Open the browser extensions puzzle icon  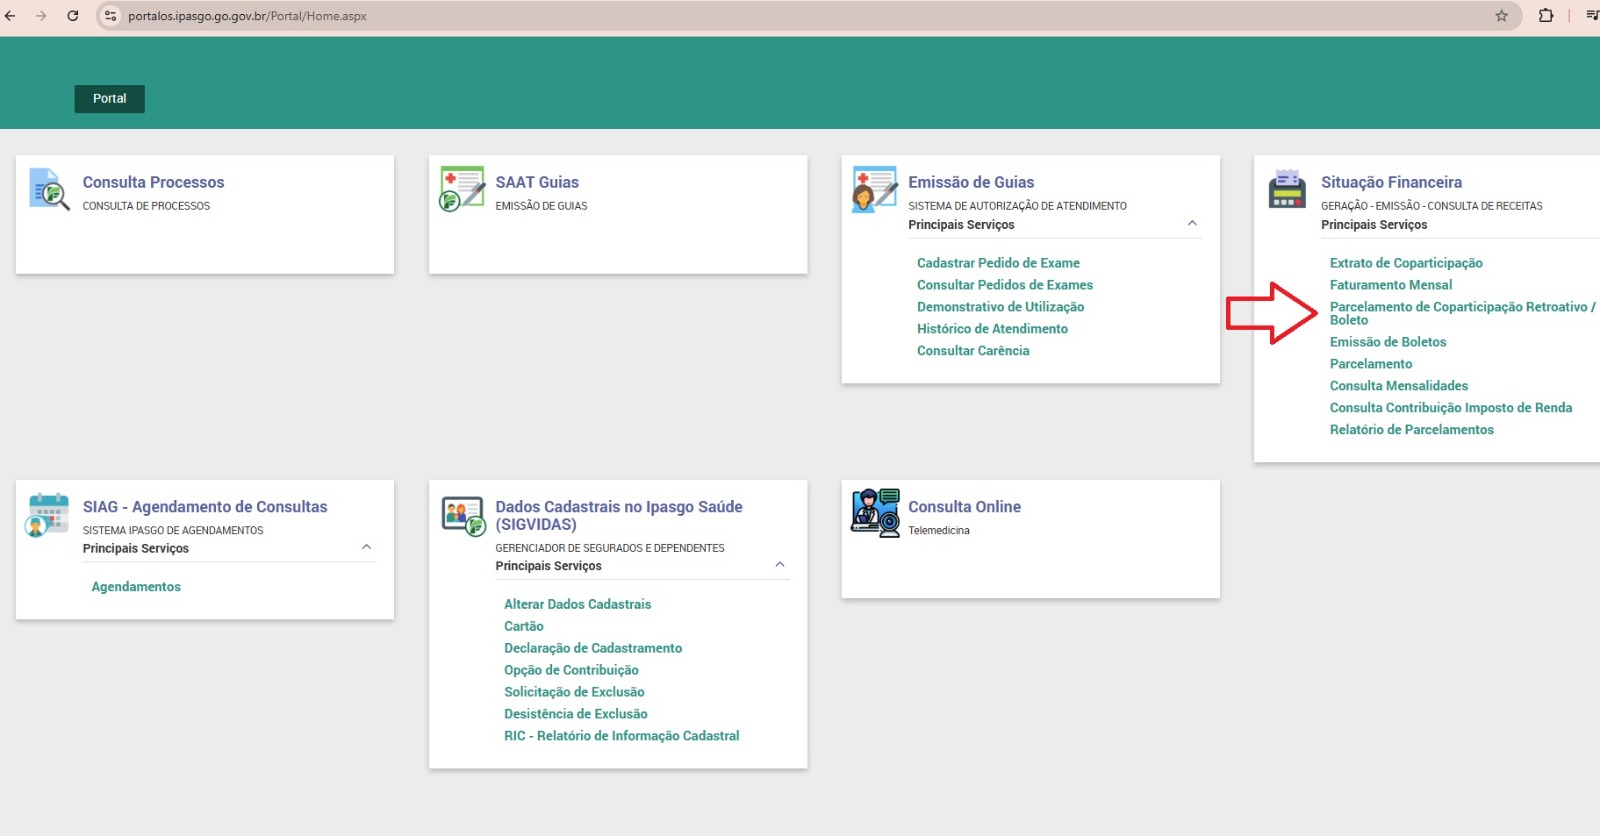pyautogui.click(x=1546, y=16)
